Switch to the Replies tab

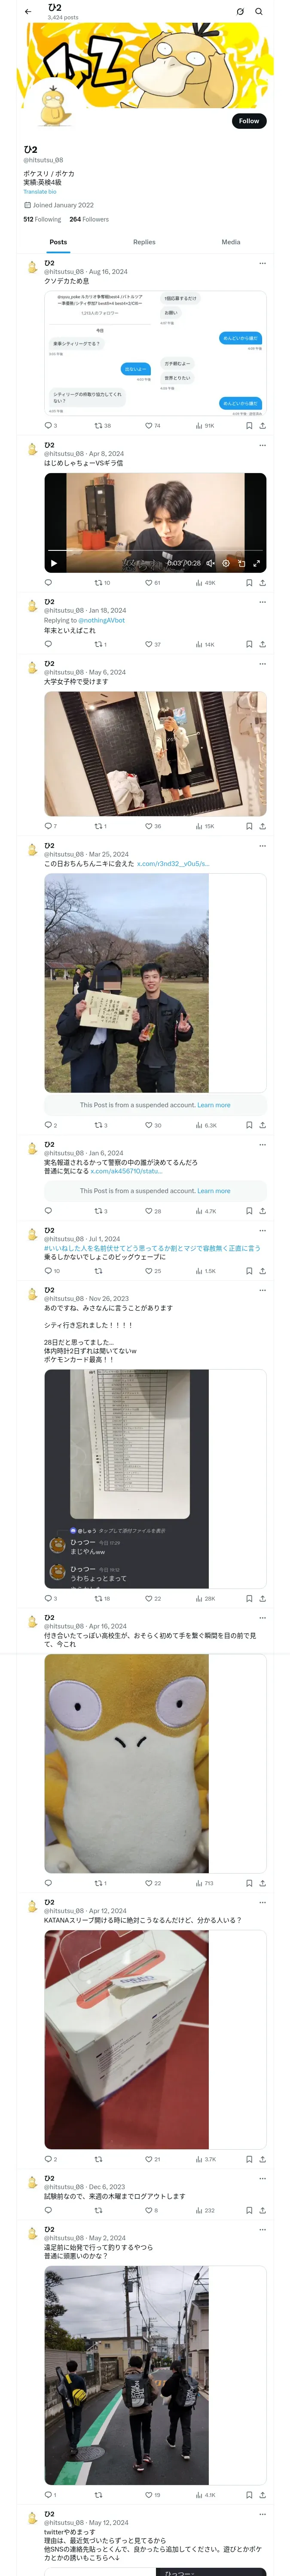[x=144, y=242]
